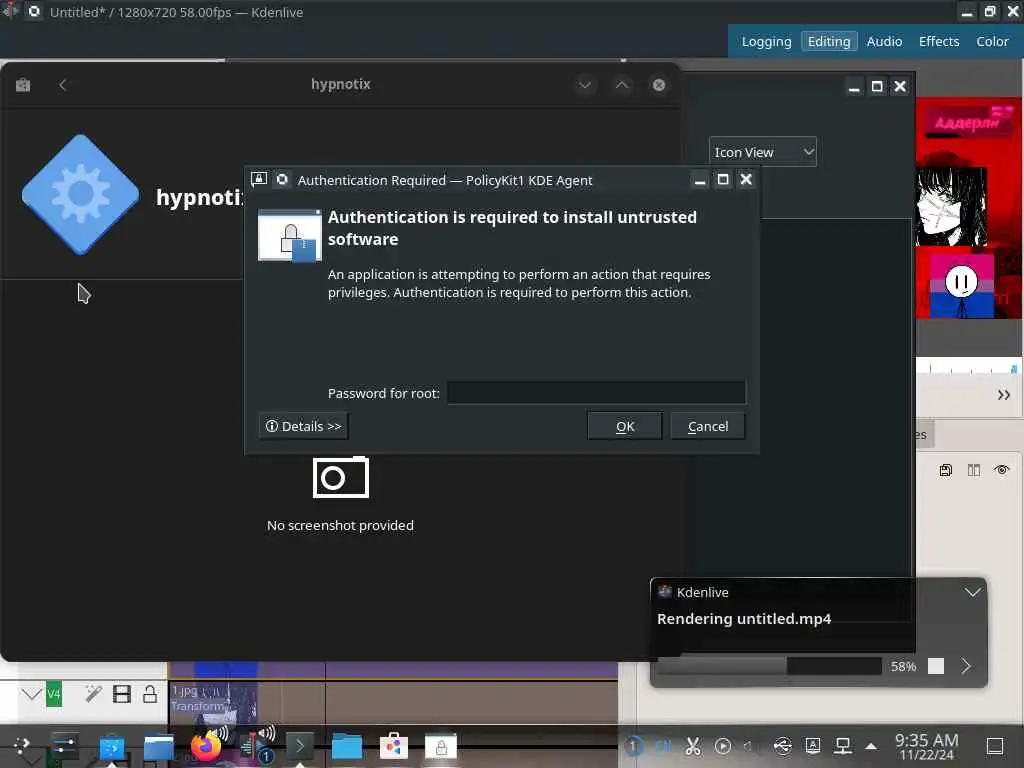Screen dimensions: 1024x768
Task: Open the Icon View dropdown
Action: [762, 152]
